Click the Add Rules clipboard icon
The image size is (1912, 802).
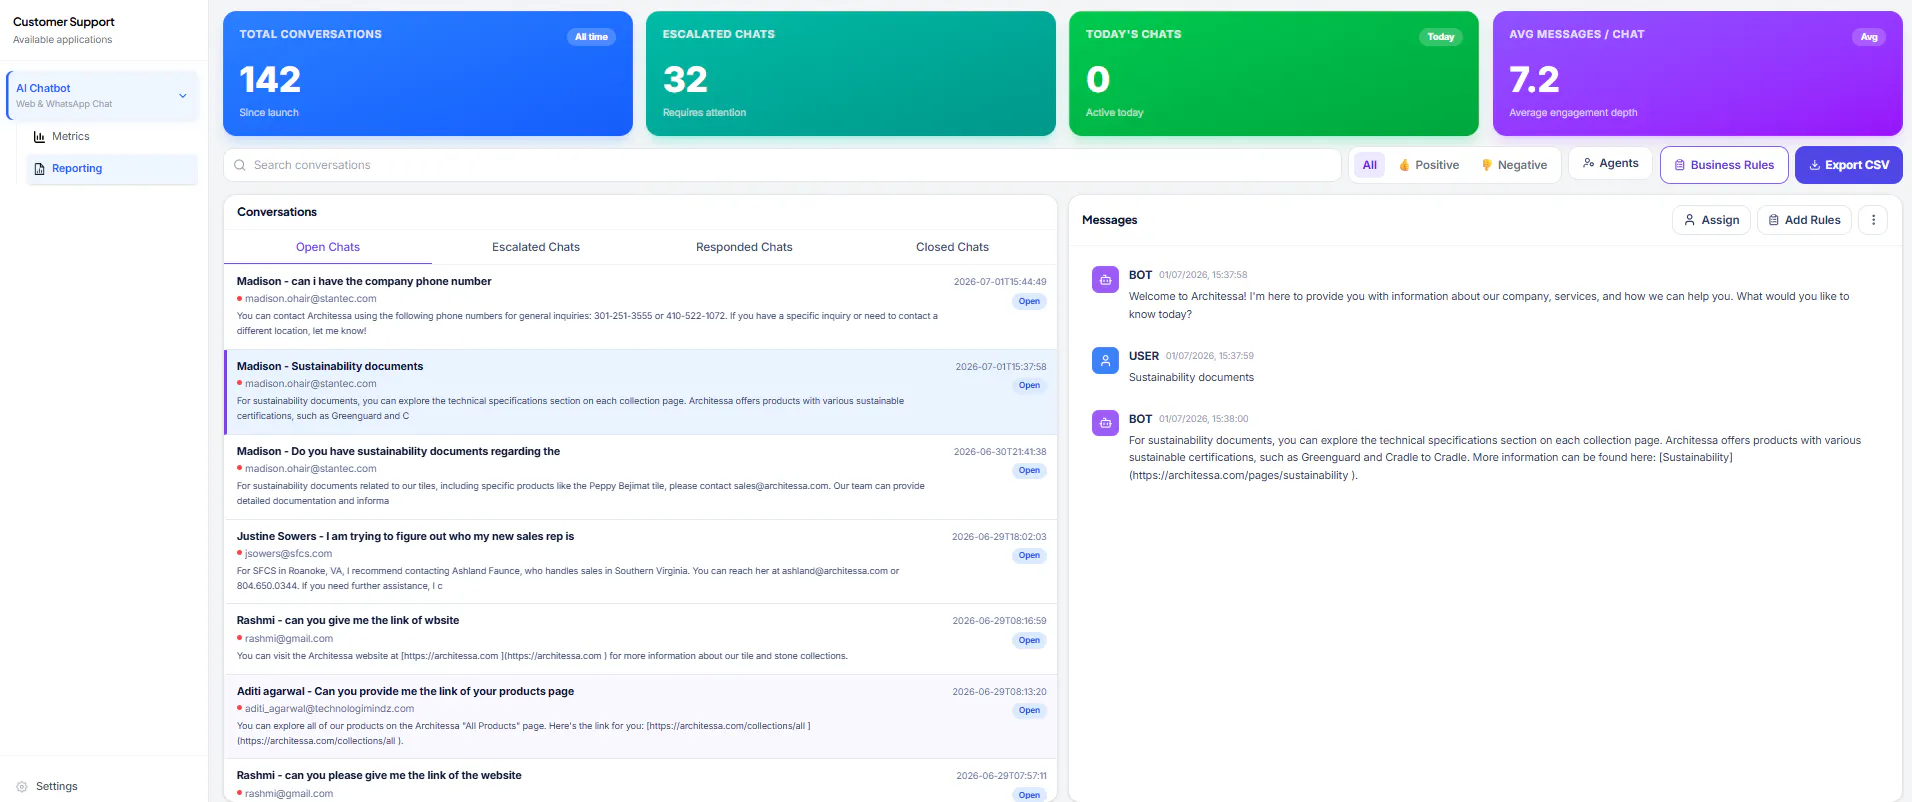(1773, 220)
